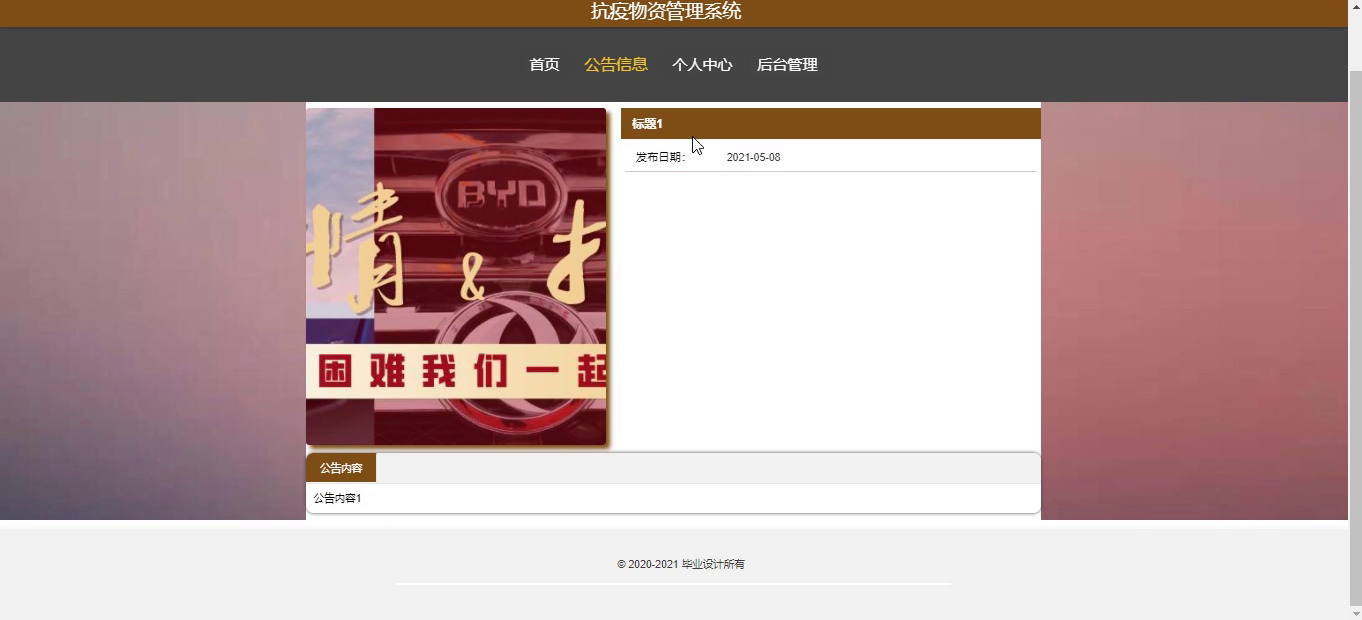The image size is (1362, 620).
Task: Click the 发布日期 label
Action: pyautogui.click(x=661, y=157)
